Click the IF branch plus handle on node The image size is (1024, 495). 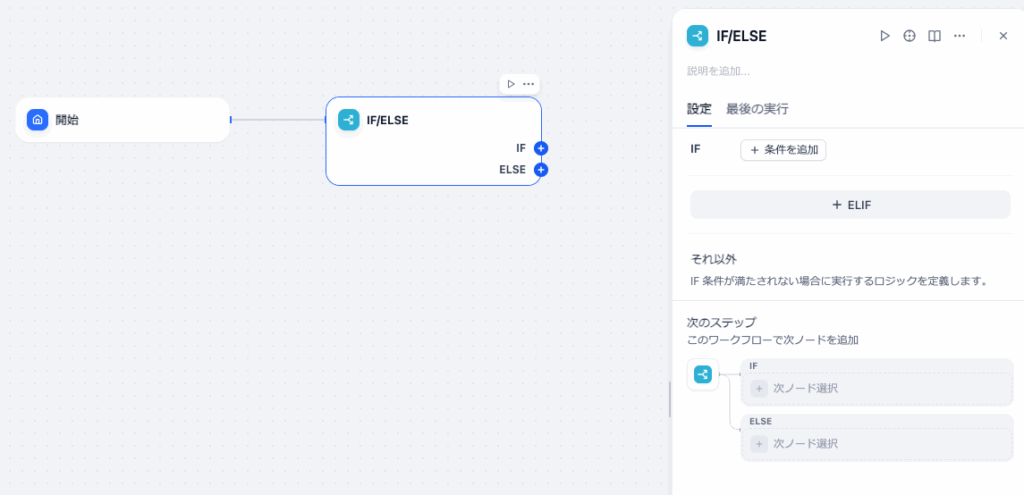click(541, 148)
